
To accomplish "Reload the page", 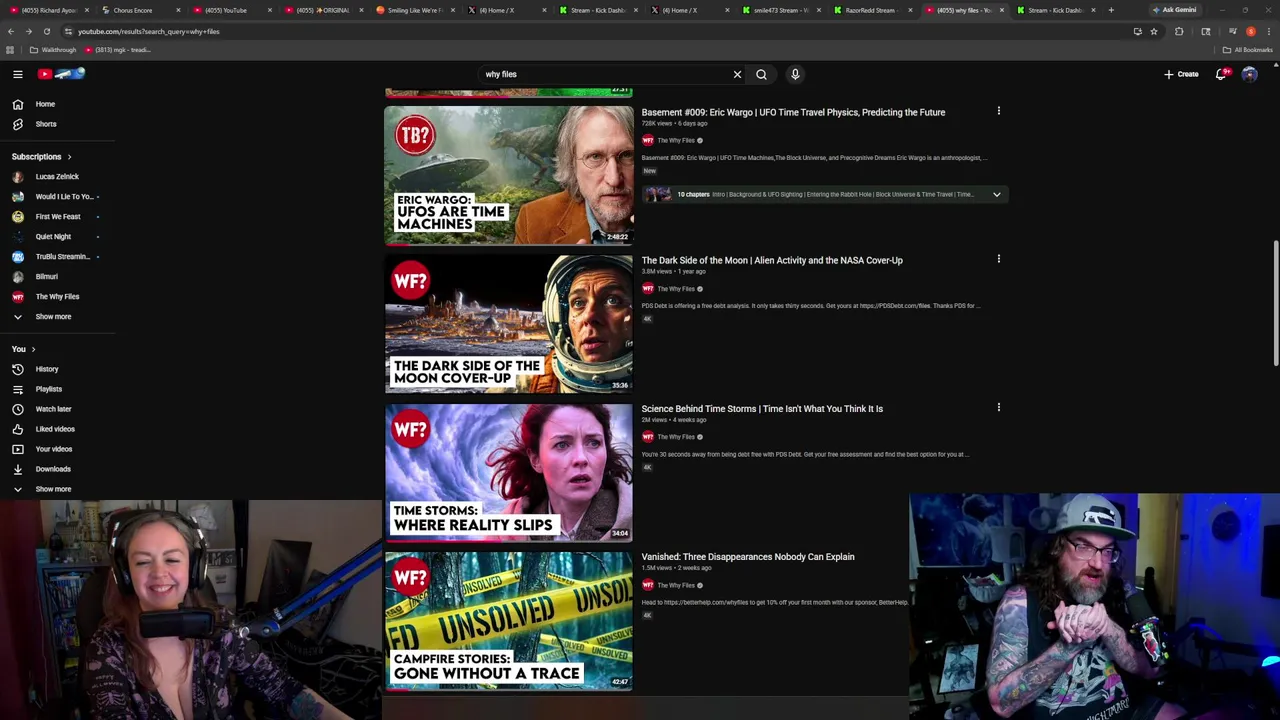I will coord(46,31).
